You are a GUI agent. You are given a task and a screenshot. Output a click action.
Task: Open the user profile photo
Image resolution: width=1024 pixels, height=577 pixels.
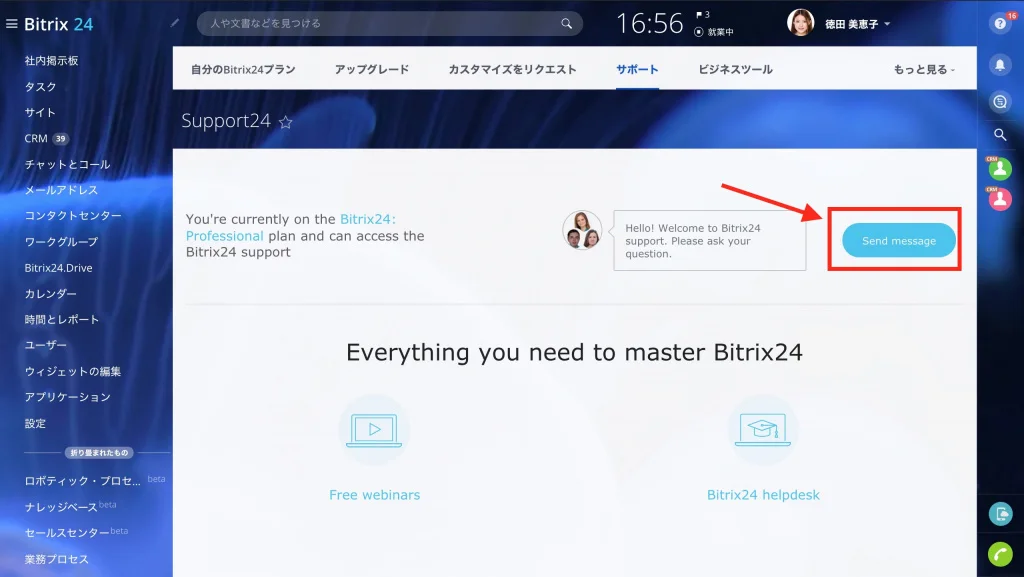tap(800, 23)
